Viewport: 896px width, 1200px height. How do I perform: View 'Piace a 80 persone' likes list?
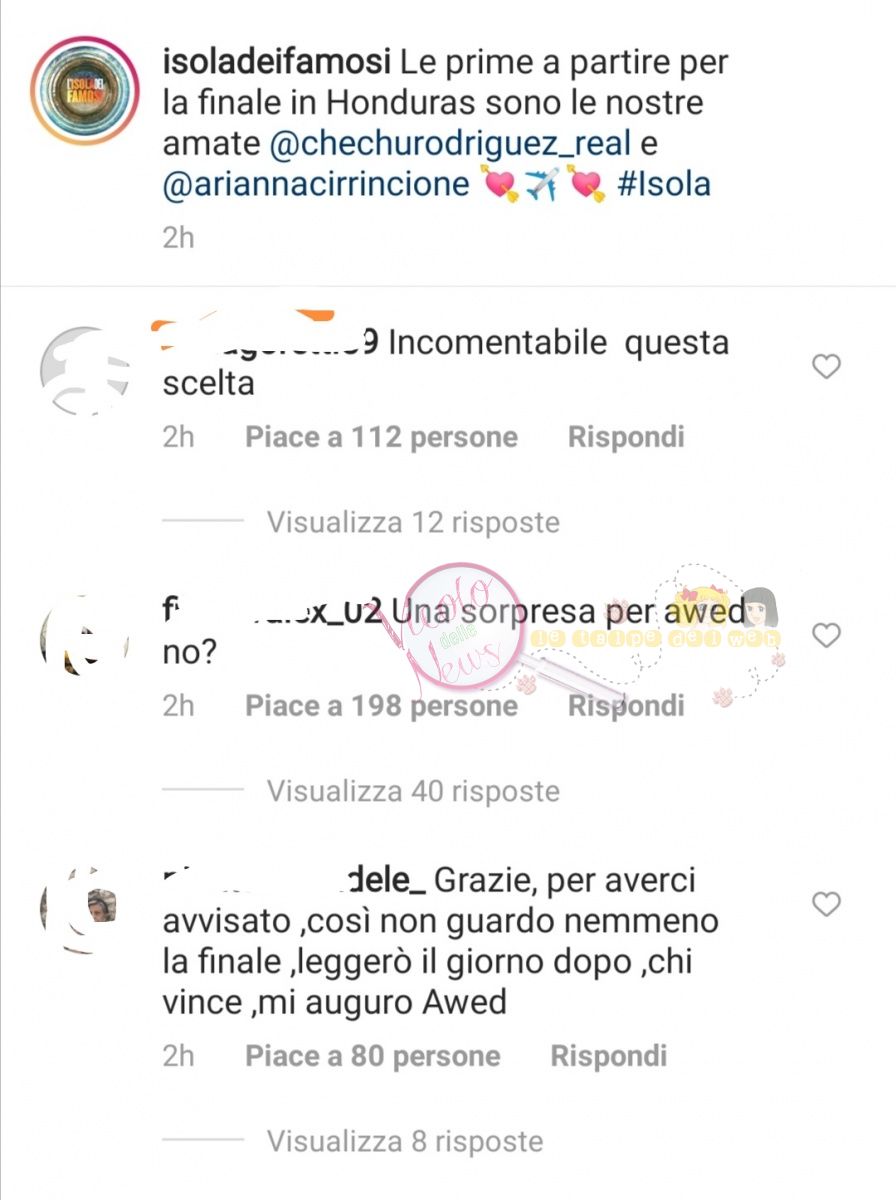coord(373,1056)
